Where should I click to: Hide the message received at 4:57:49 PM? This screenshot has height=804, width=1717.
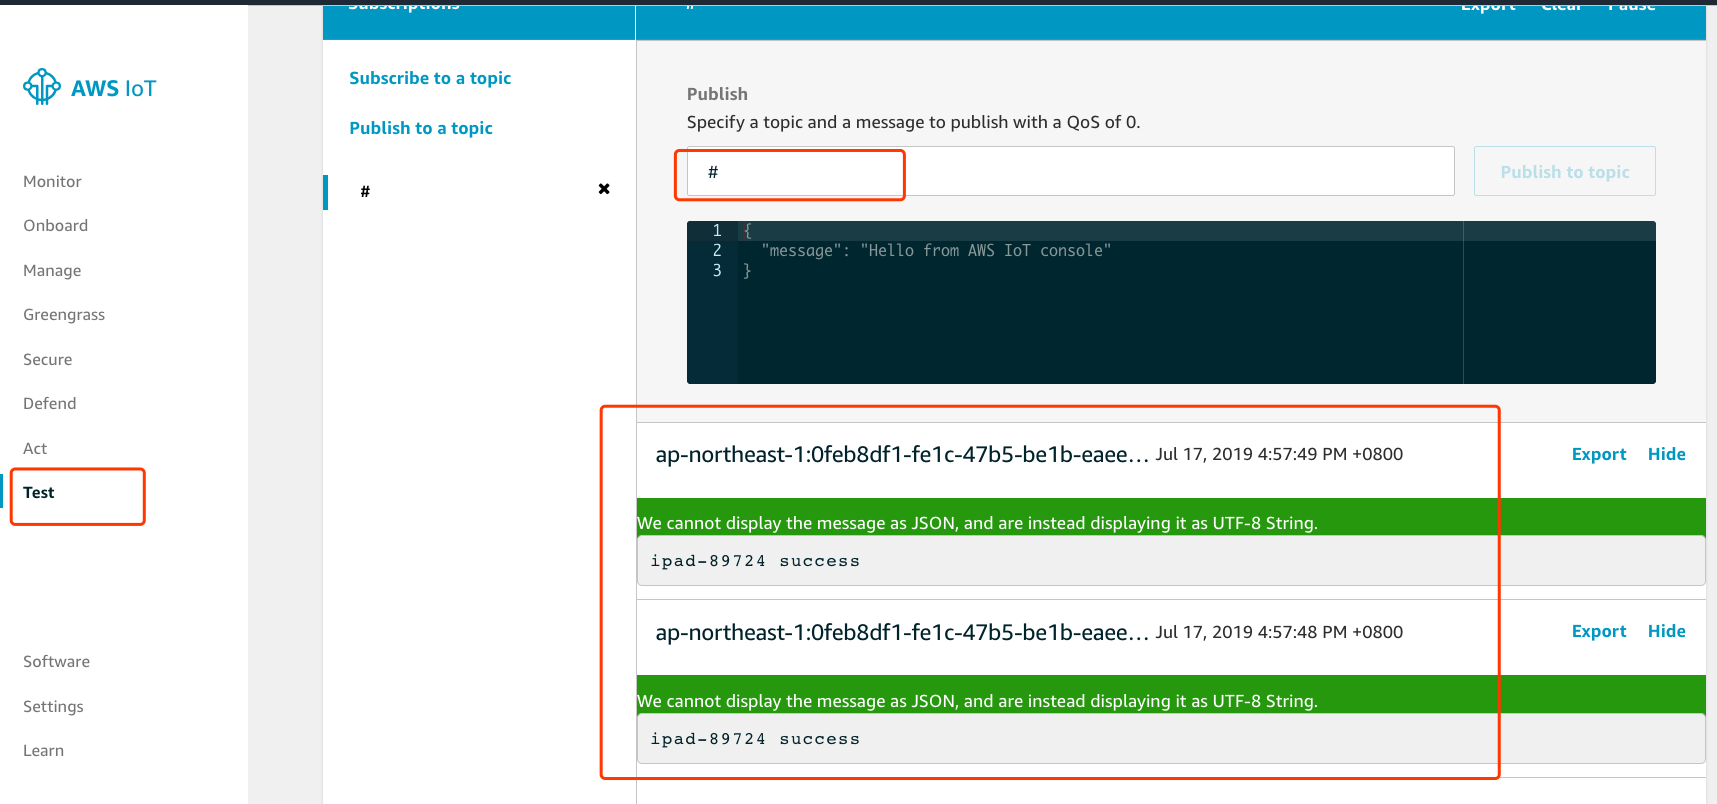pyautogui.click(x=1667, y=454)
